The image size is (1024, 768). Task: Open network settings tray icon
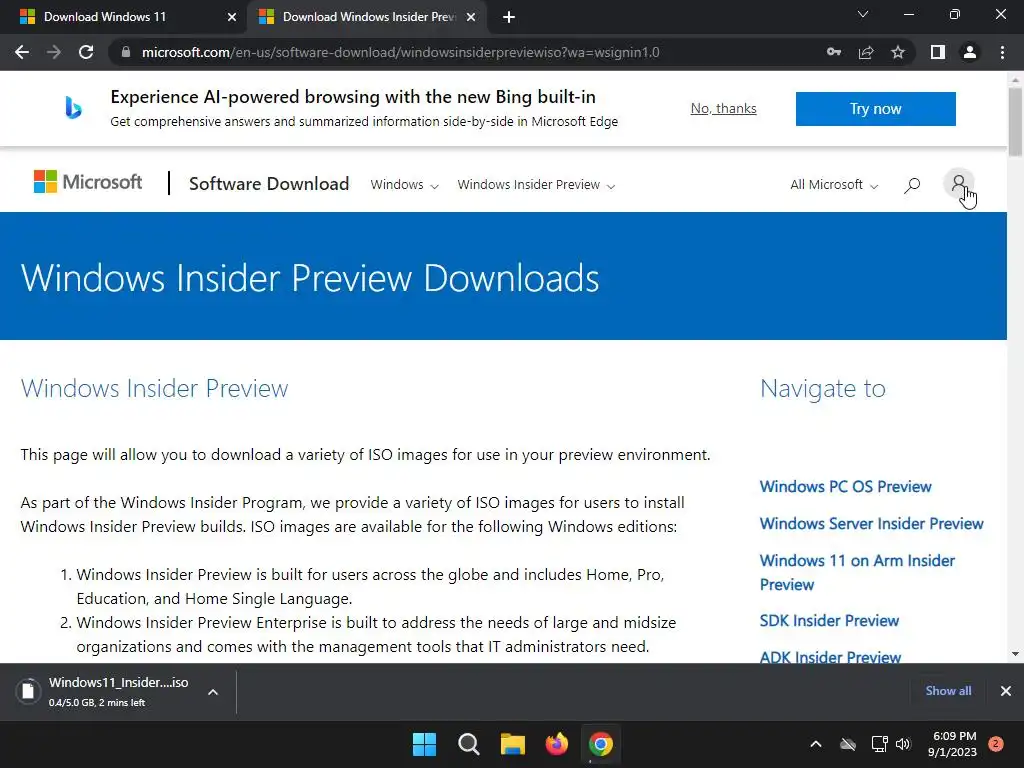coord(879,744)
